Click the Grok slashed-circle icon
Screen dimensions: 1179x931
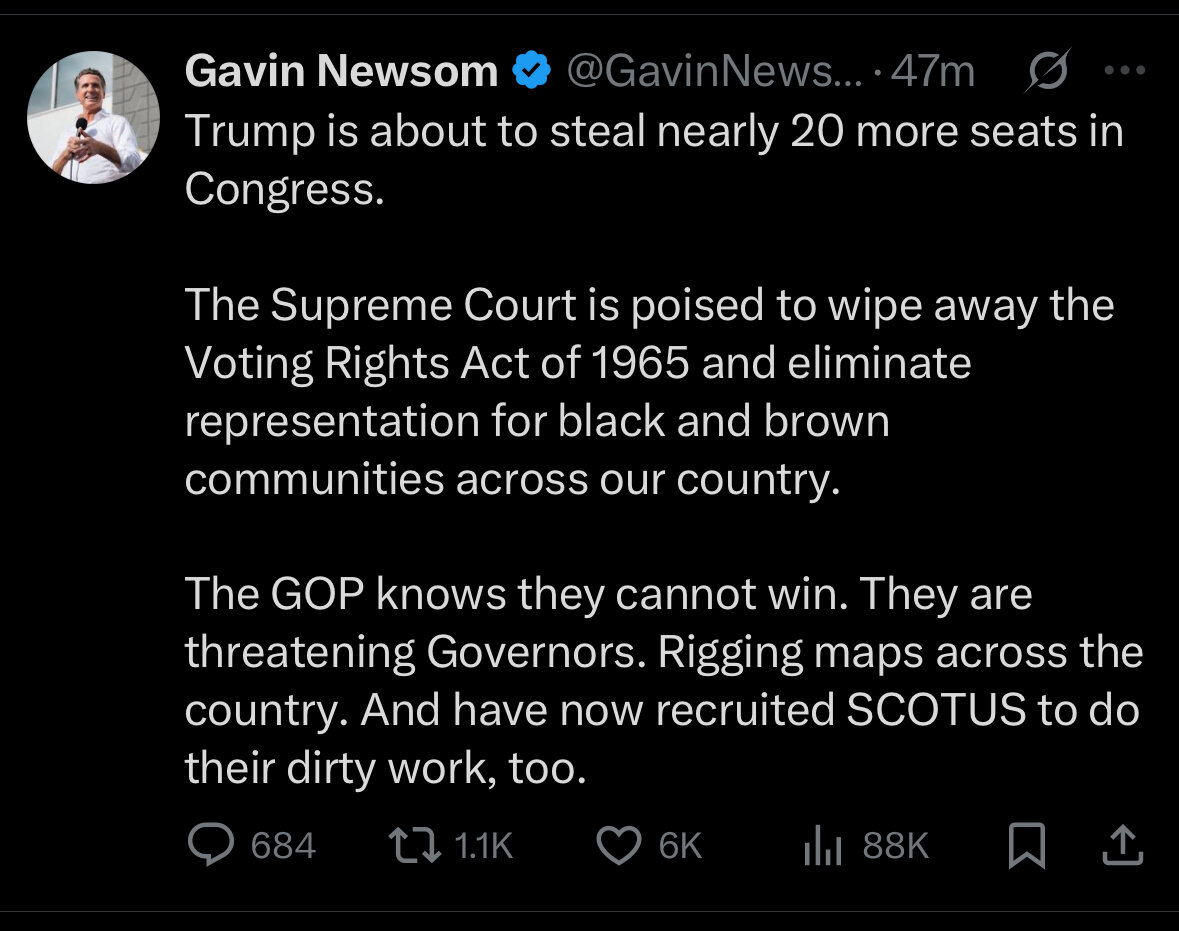coord(1047,71)
